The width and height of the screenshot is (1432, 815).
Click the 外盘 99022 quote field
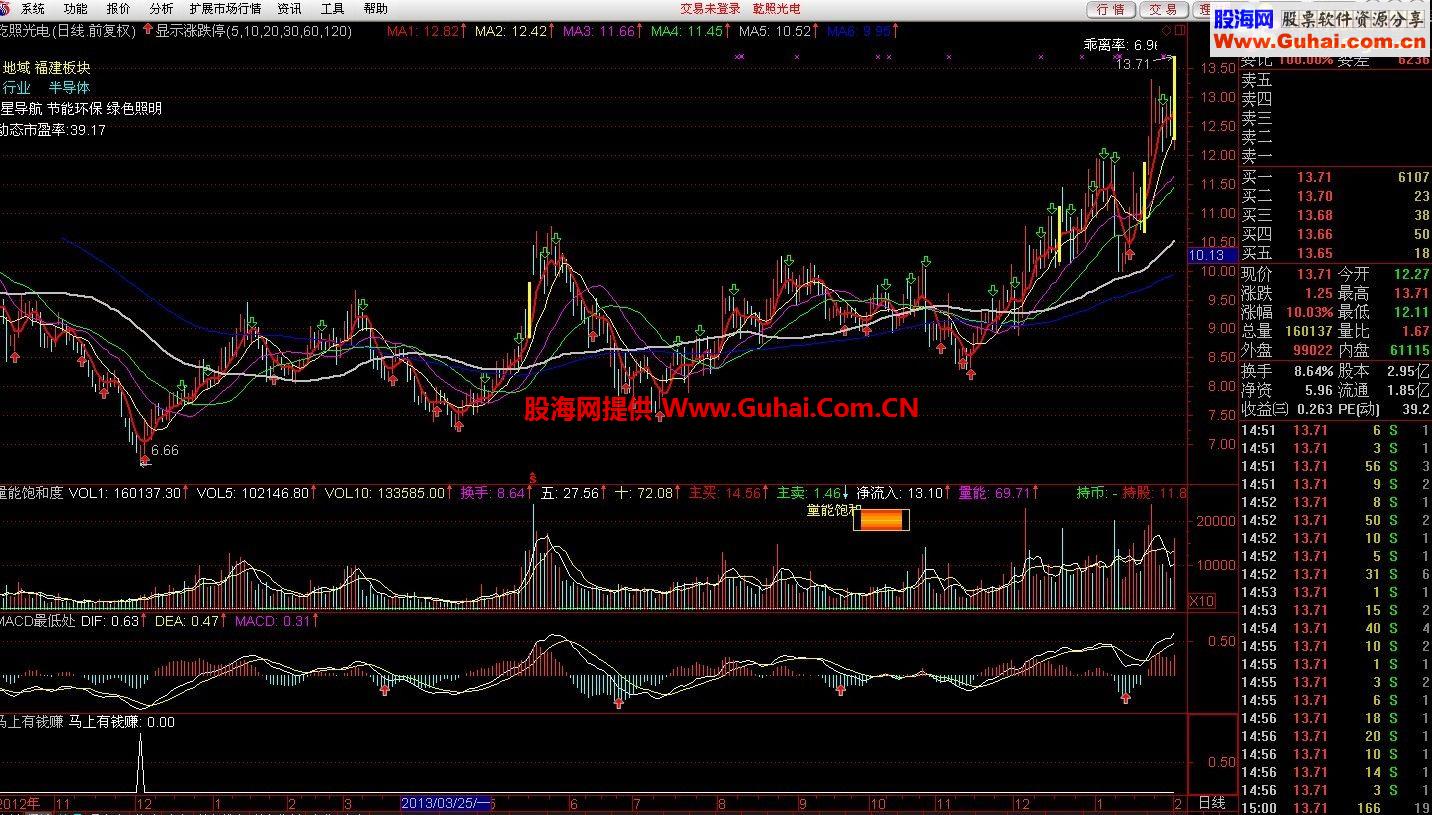pyautogui.click(x=1287, y=350)
